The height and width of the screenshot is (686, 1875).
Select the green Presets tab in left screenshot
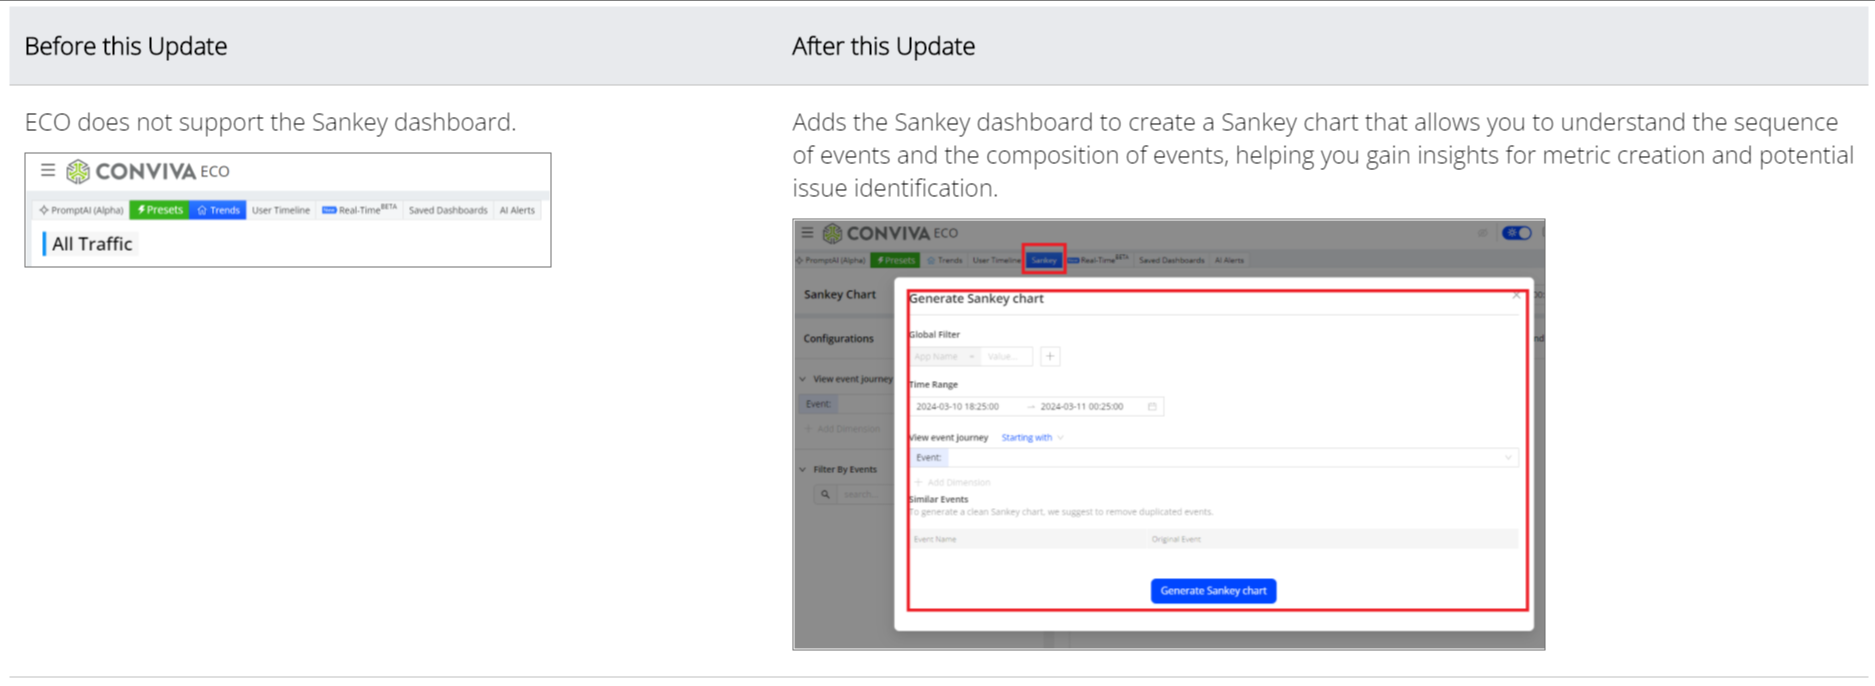pos(160,210)
